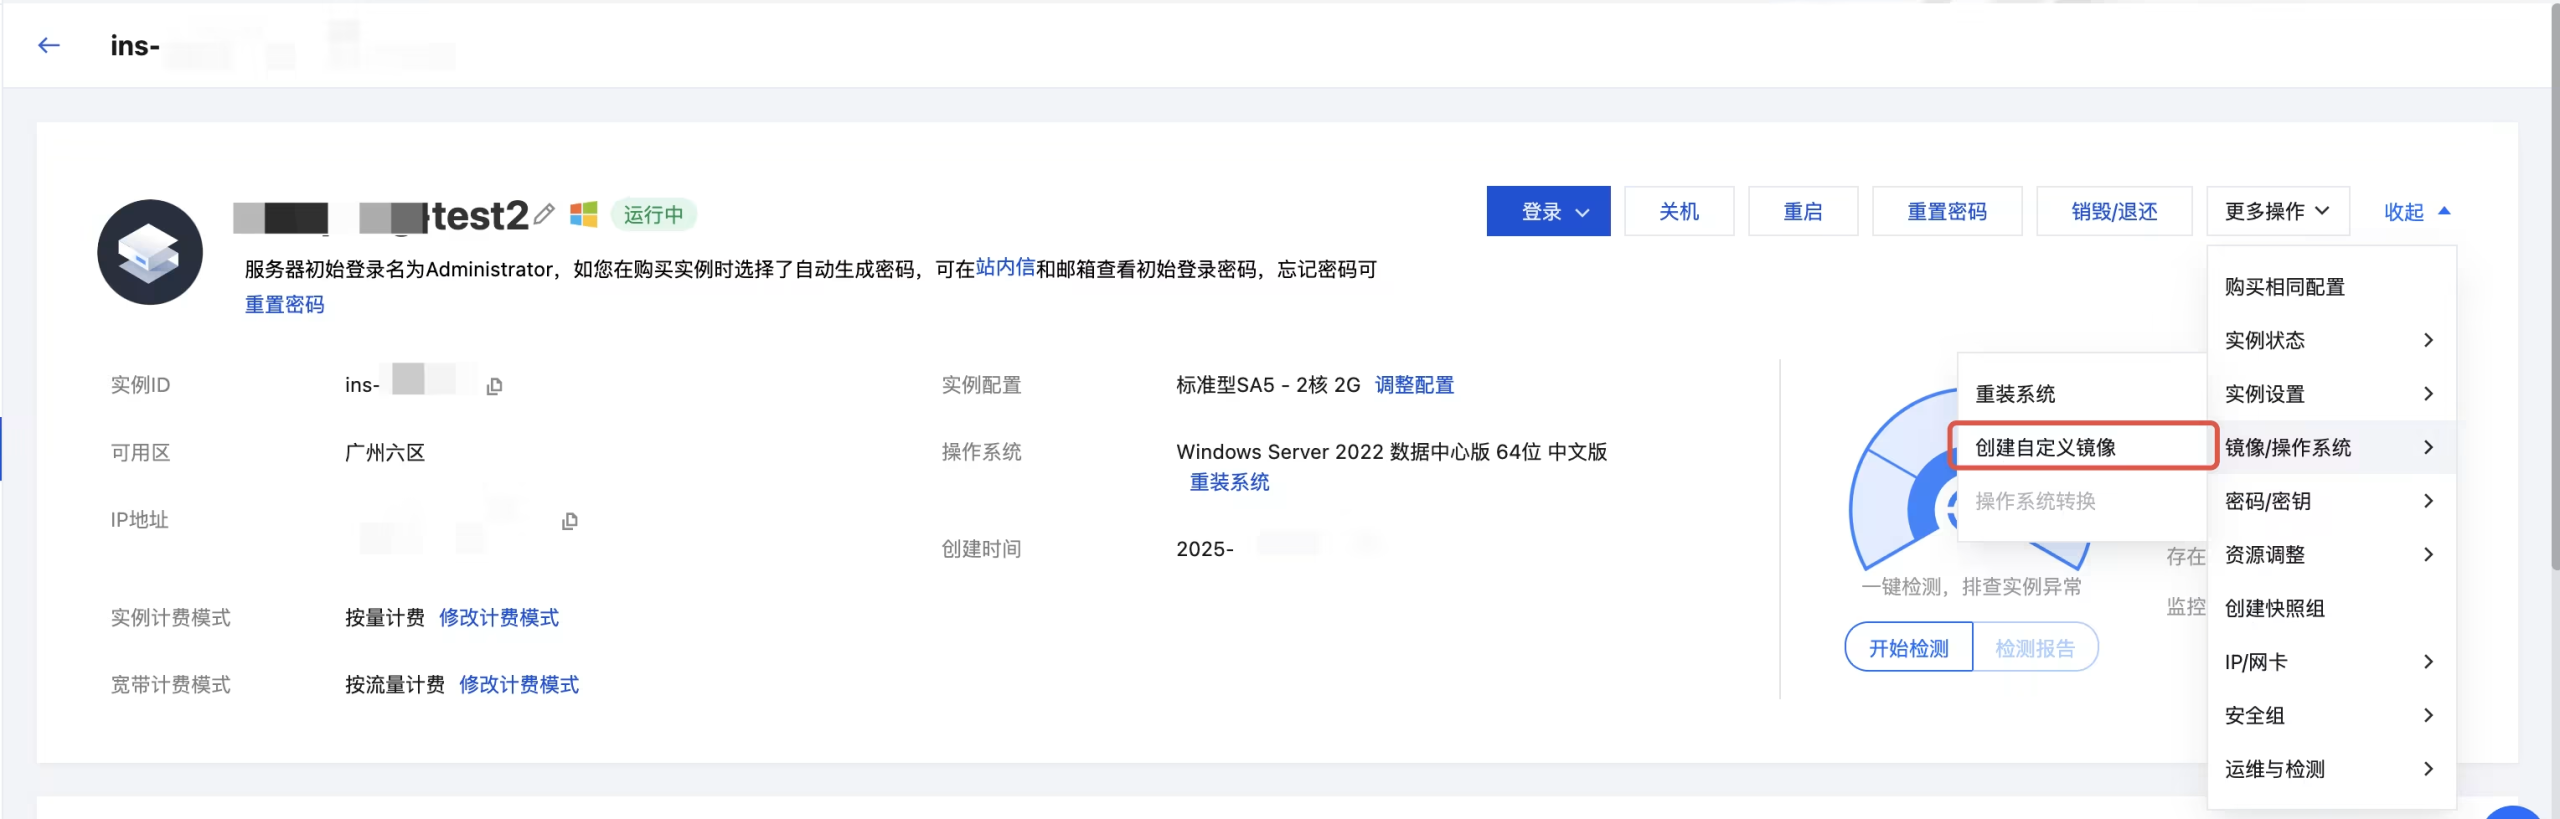2560x819 pixels.
Task: Start diagnosis with 开始检测 button
Action: coord(1908,648)
